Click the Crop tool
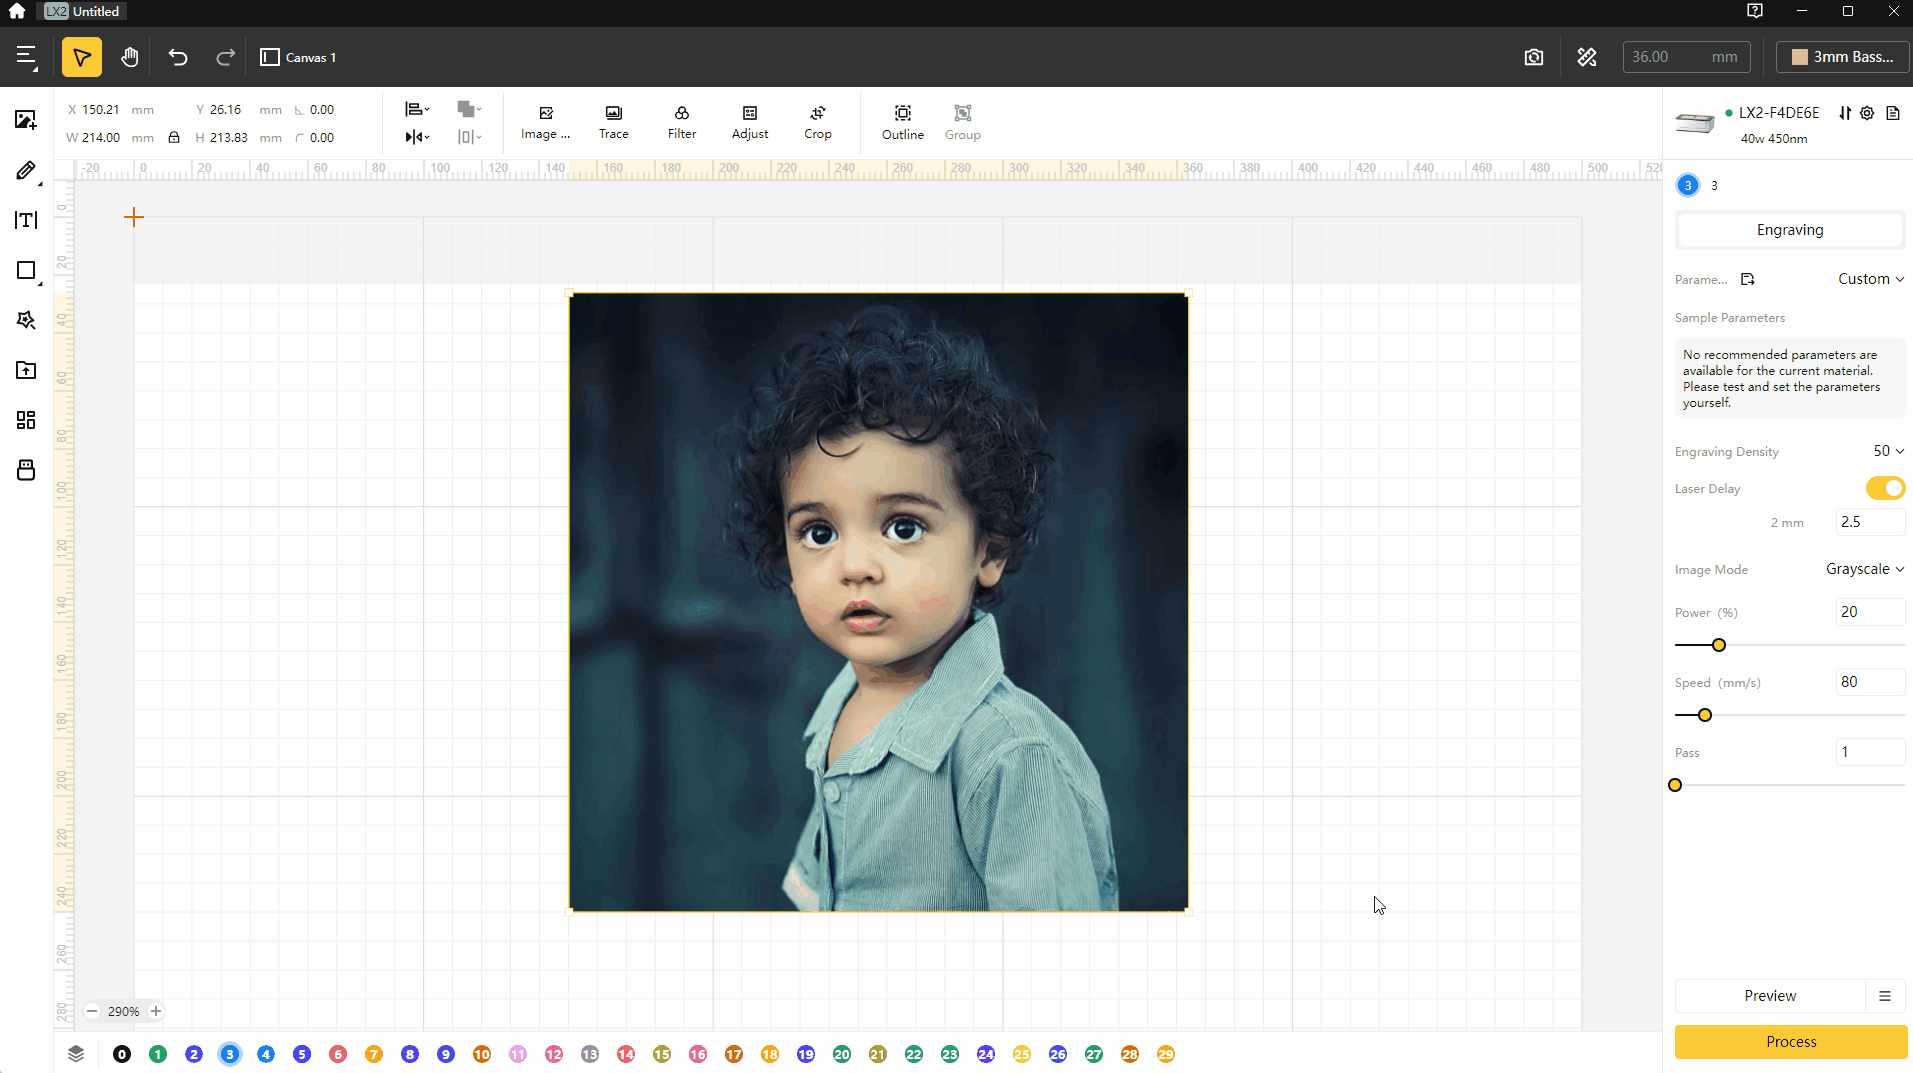Viewport: 1913px width, 1073px height. [x=818, y=122]
